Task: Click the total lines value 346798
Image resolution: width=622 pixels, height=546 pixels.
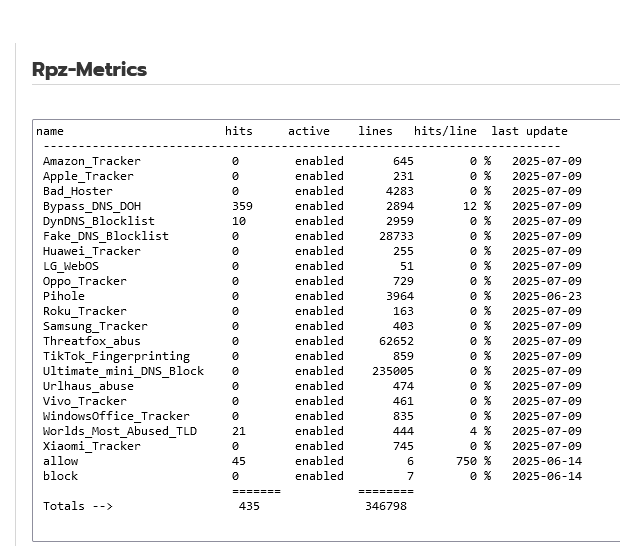Action: pyautogui.click(x=386, y=506)
